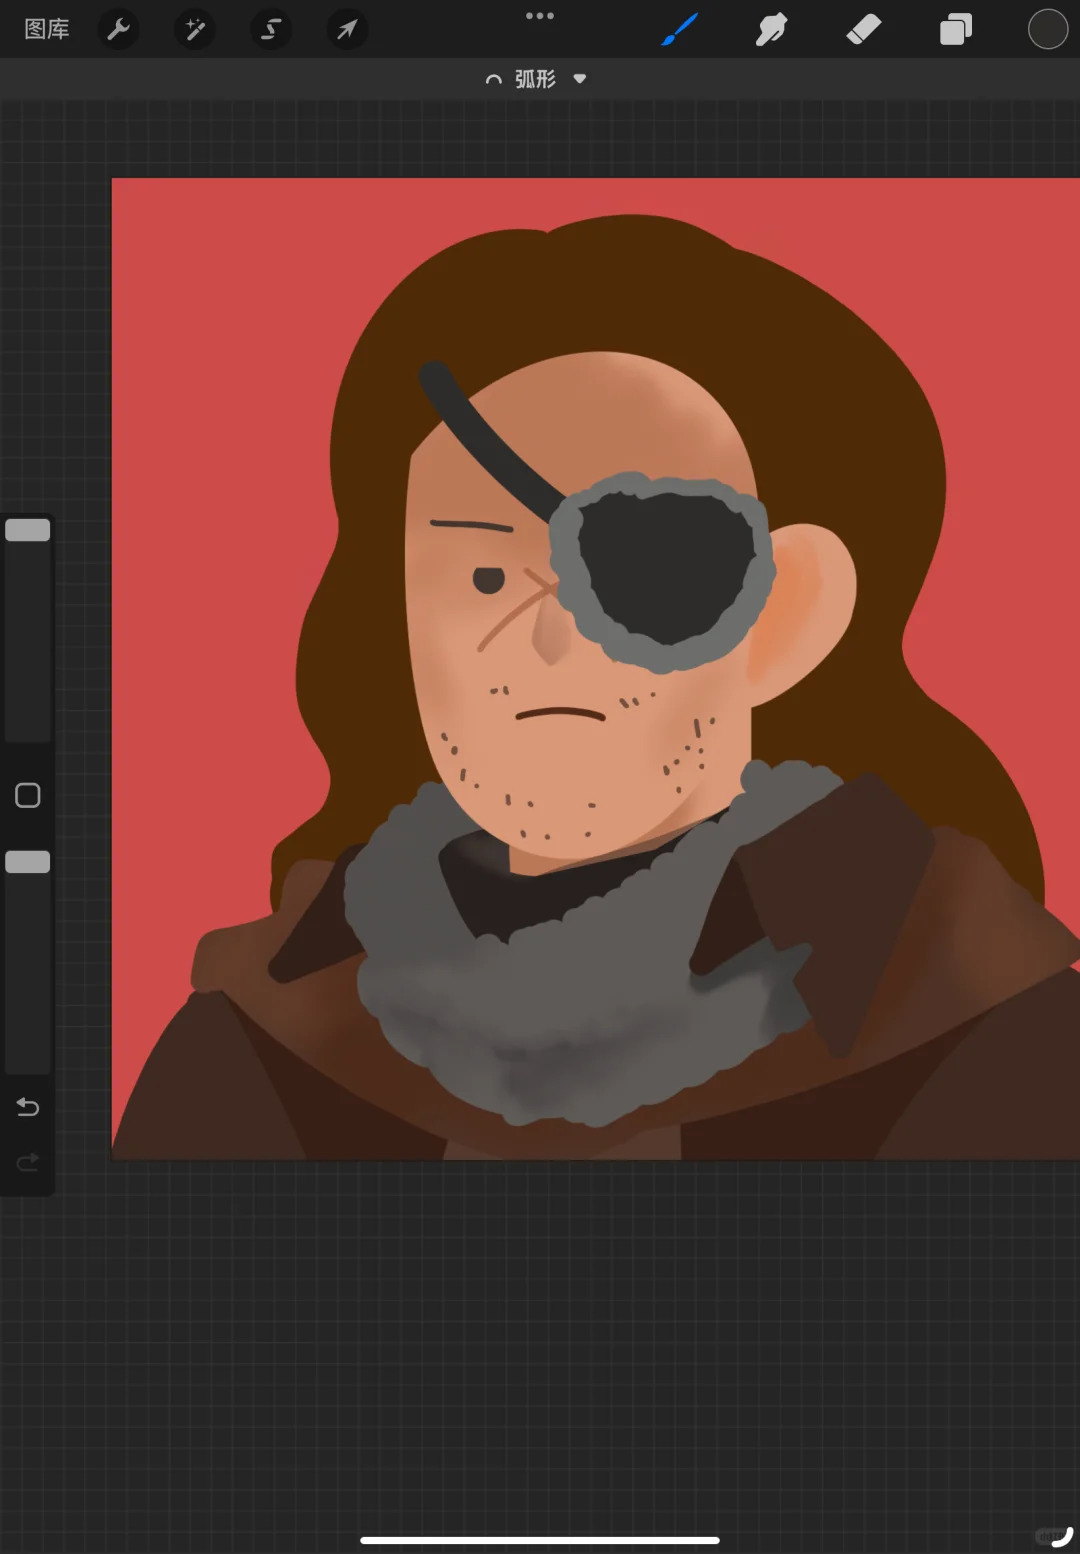Activate the Selection tool (S icon)

(x=271, y=29)
